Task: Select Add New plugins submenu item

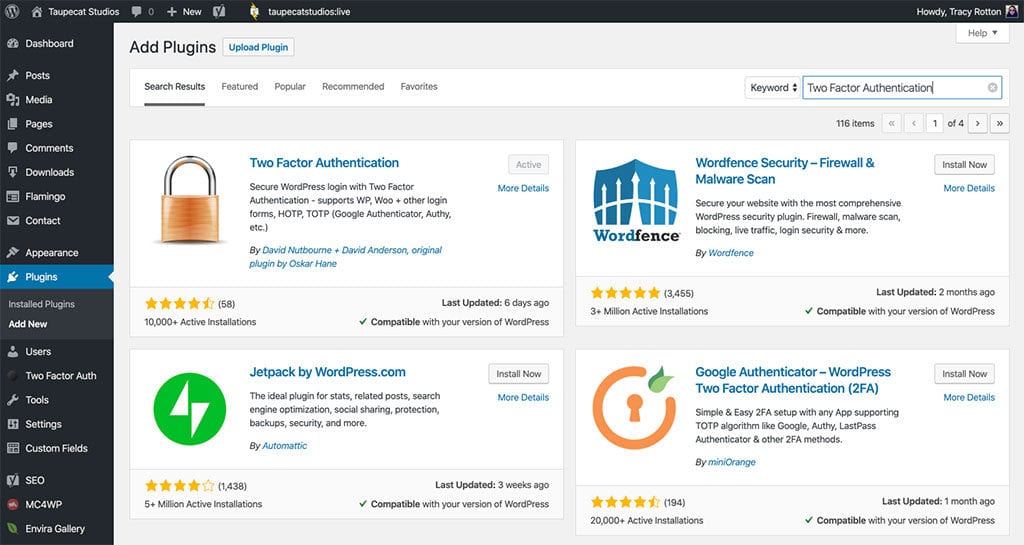Action: click(28, 324)
